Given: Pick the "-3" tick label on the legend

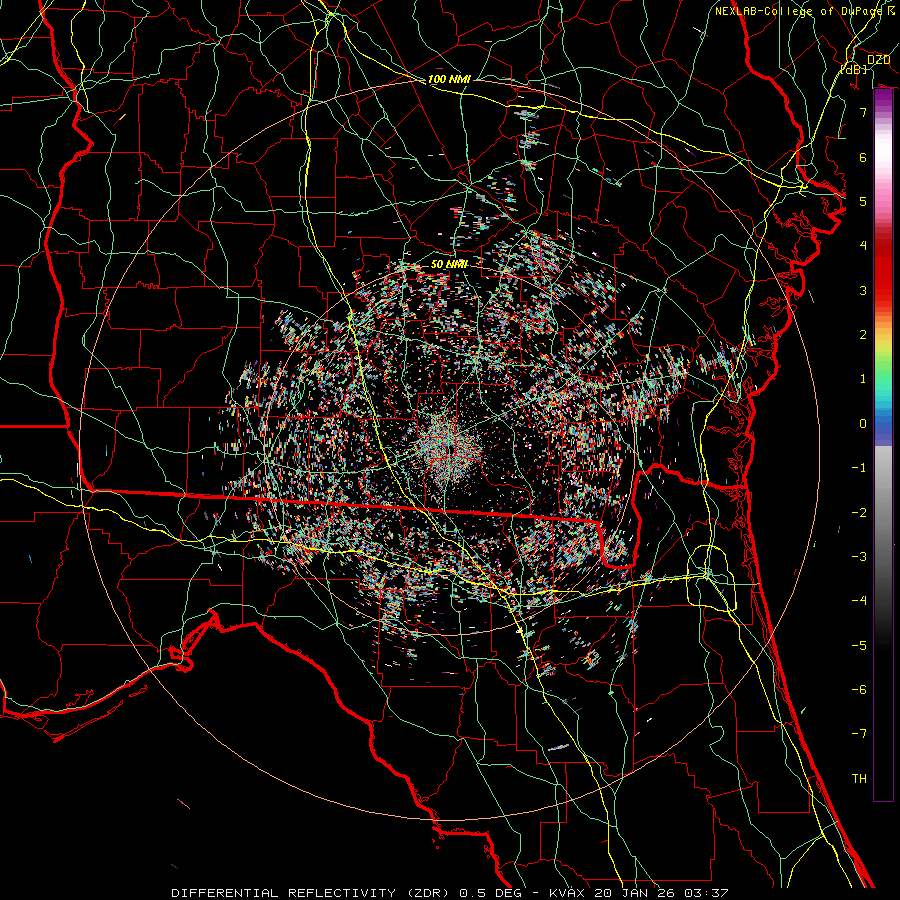Looking at the screenshot, I should click(859, 557).
